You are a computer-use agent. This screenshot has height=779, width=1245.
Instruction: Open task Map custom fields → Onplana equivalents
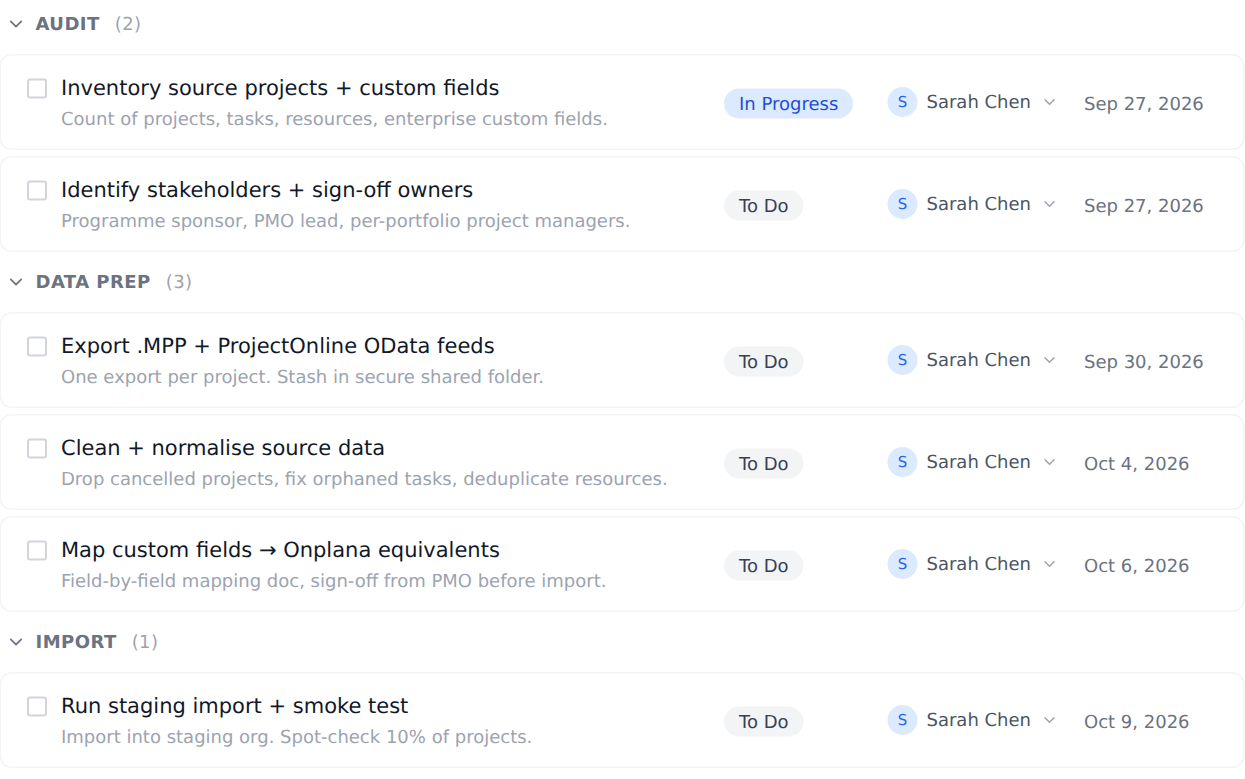(280, 550)
